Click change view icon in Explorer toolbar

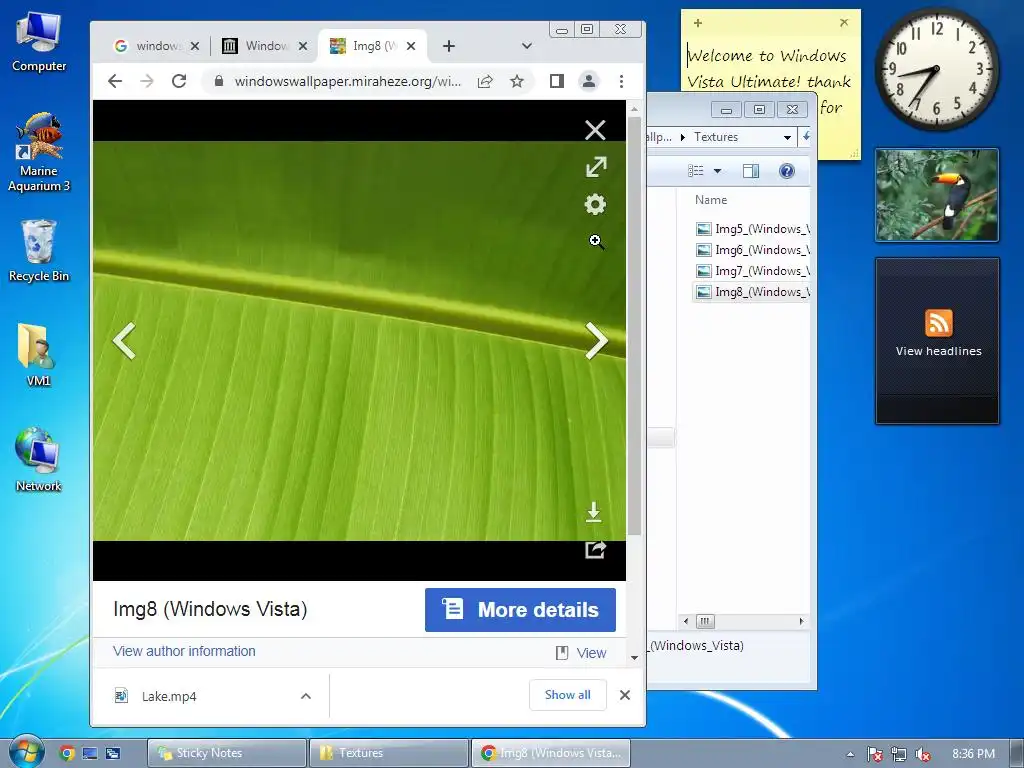click(x=696, y=171)
